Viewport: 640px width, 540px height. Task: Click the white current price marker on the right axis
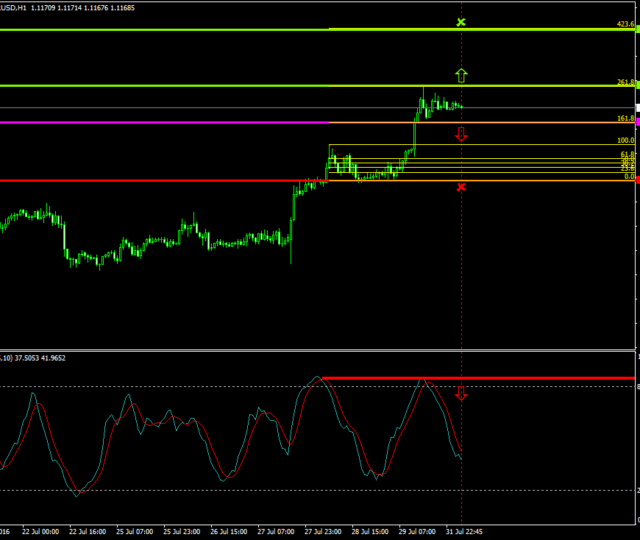(637, 107)
